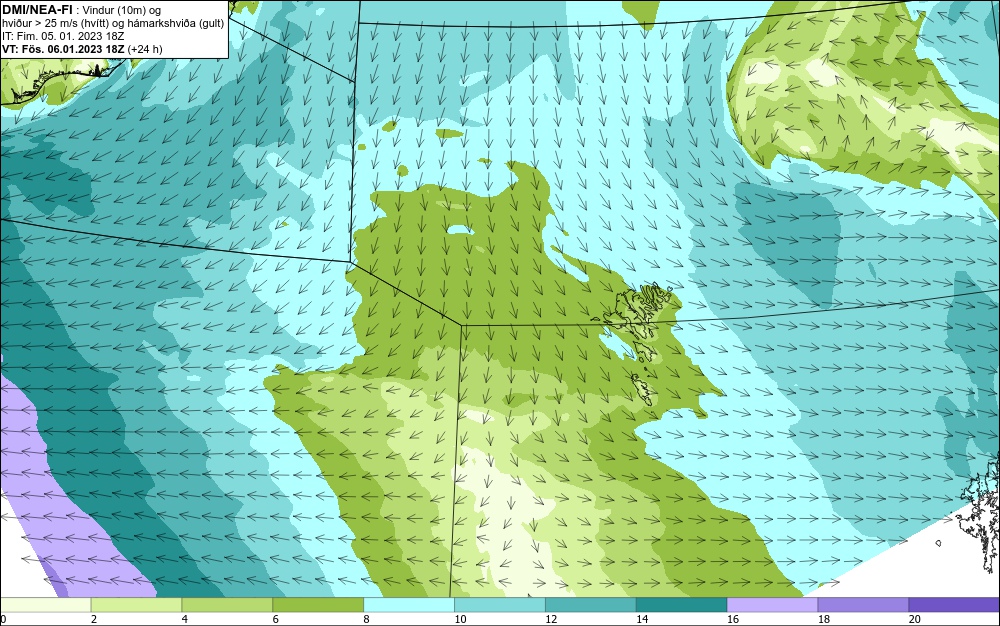
Task: Click the 10–12 m/s light teal swatch
Action: click(x=500, y=604)
